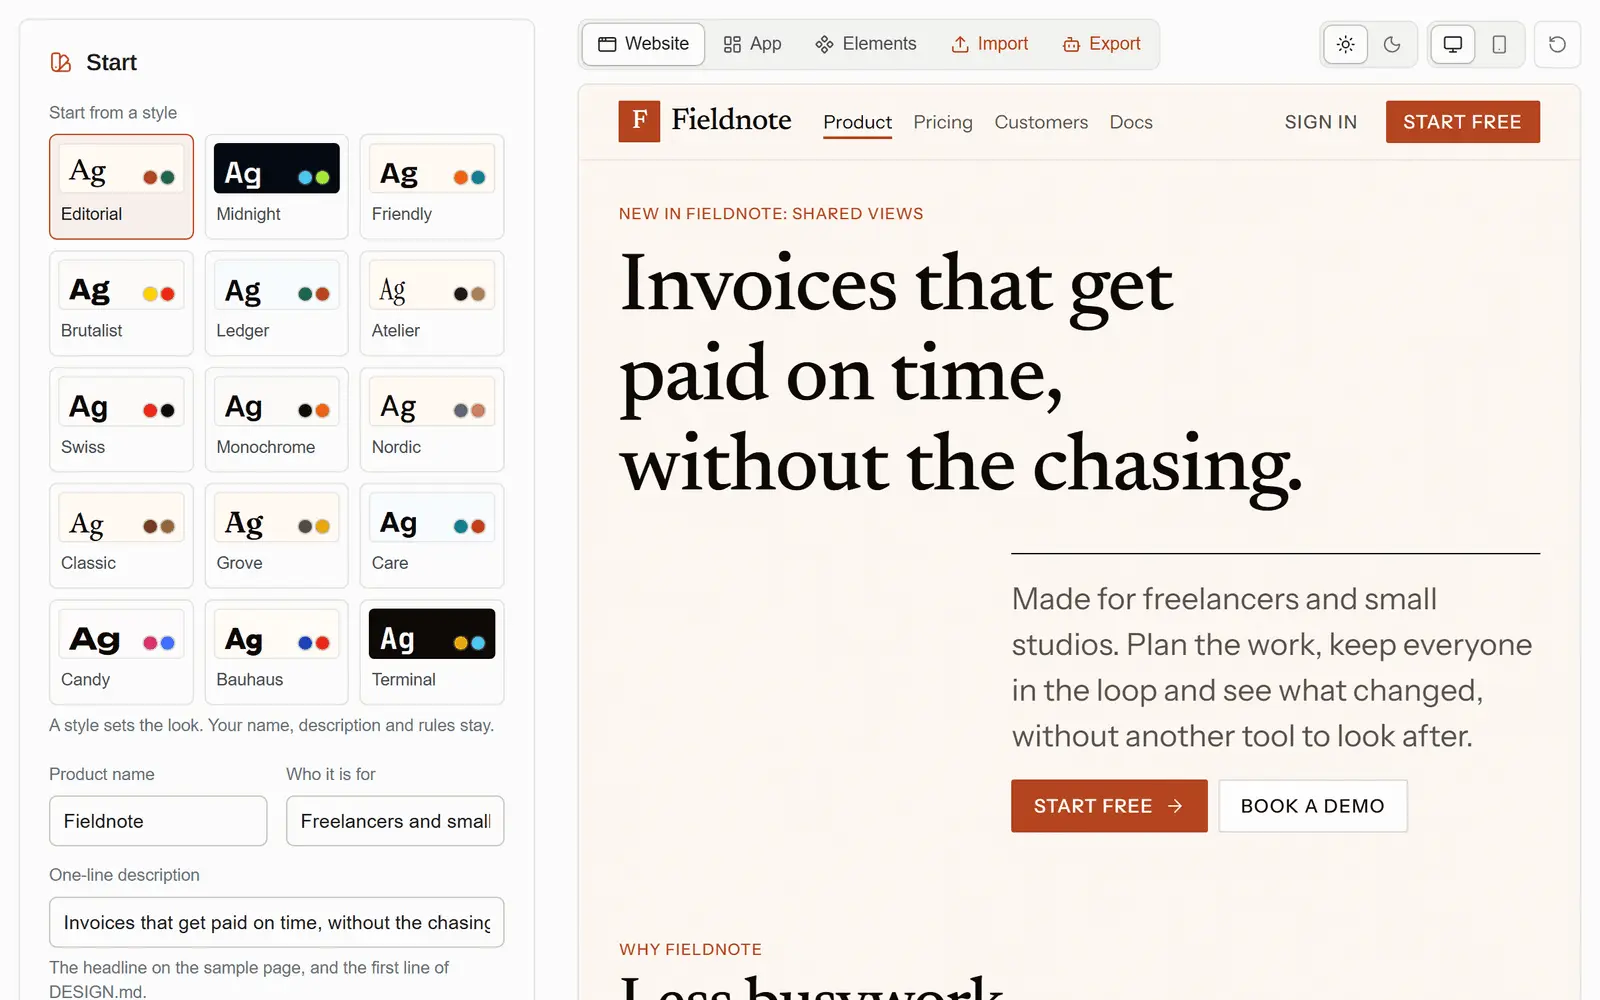Image resolution: width=1600 pixels, height=1000 pixels.
Task: Apply the Terminal style
Action: 432,652
